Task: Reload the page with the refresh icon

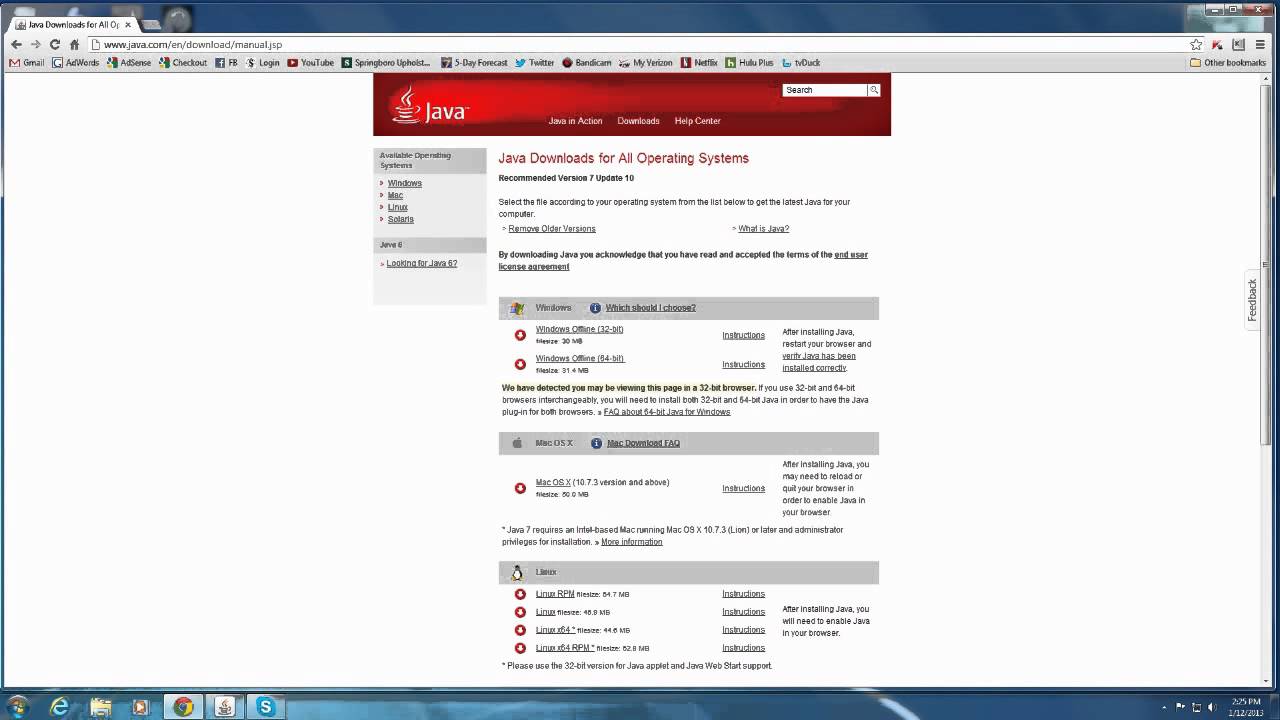Action: point(55,44)
